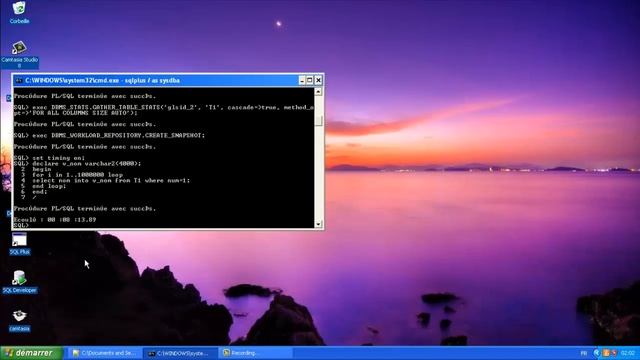Viewport: 640px width, 360px height.
Task: Close the cmd.exe sqlplus window
Action: (x=318, y=80)
